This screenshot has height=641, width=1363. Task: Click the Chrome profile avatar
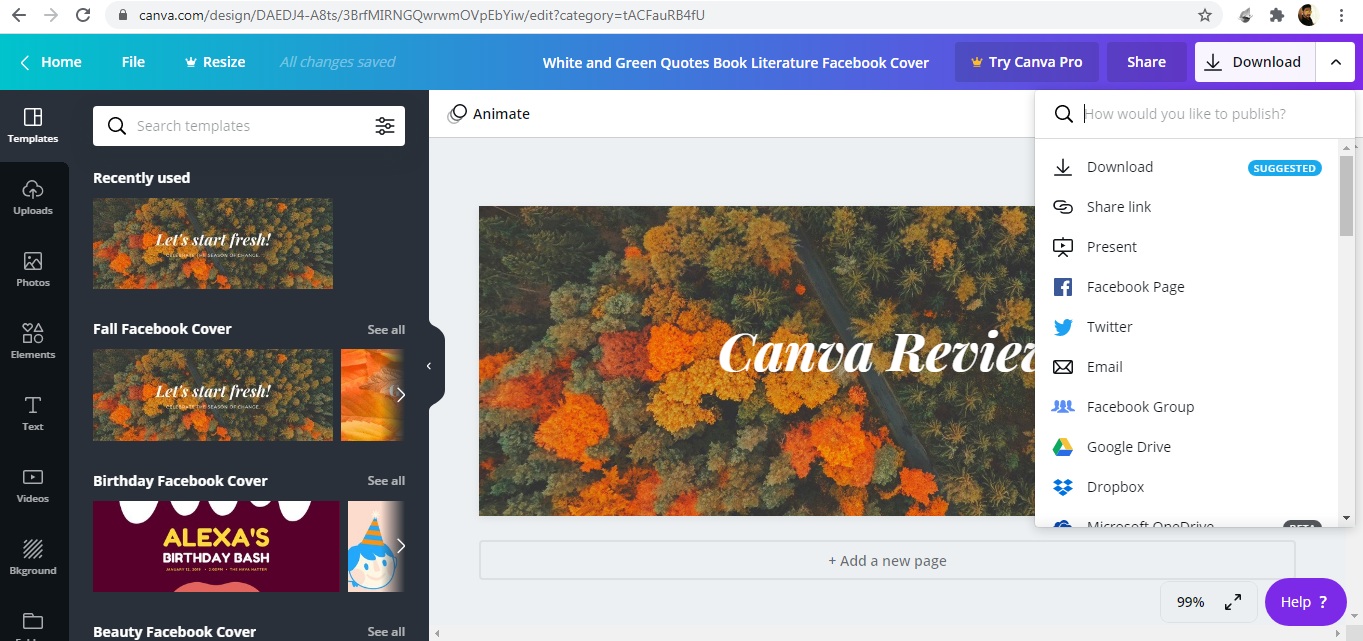tap(1308, 15)
